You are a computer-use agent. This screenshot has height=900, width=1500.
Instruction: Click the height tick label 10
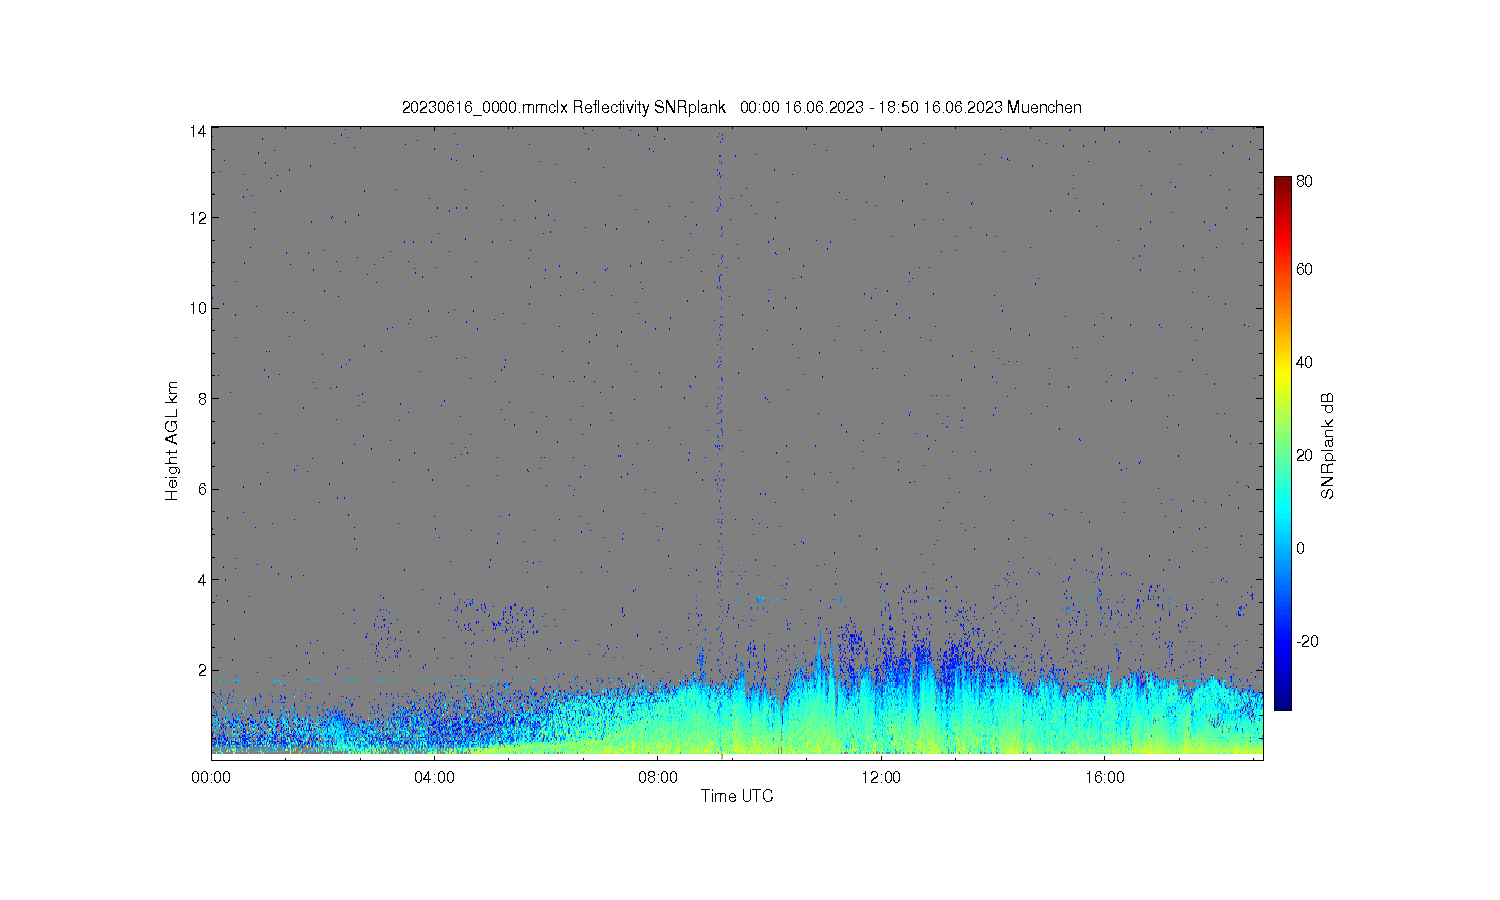pyautogui.click(x=198, y=308)
